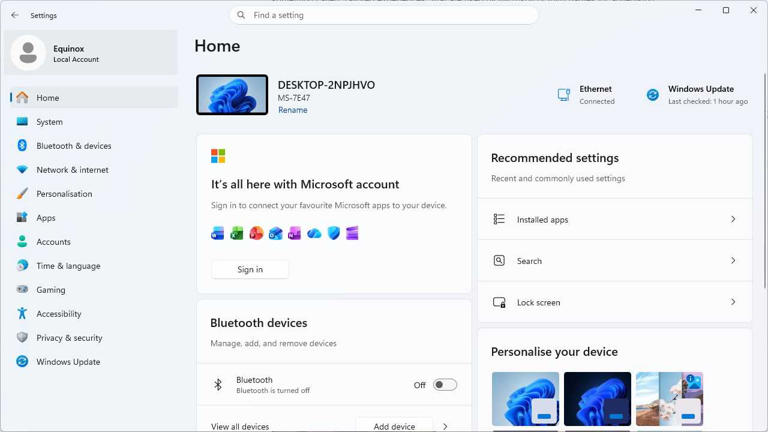Click the Add device button

[x=394, y=426]
